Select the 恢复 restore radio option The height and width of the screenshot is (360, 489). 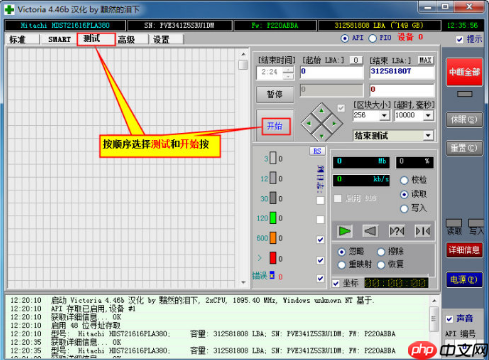(x=381, y=265)
